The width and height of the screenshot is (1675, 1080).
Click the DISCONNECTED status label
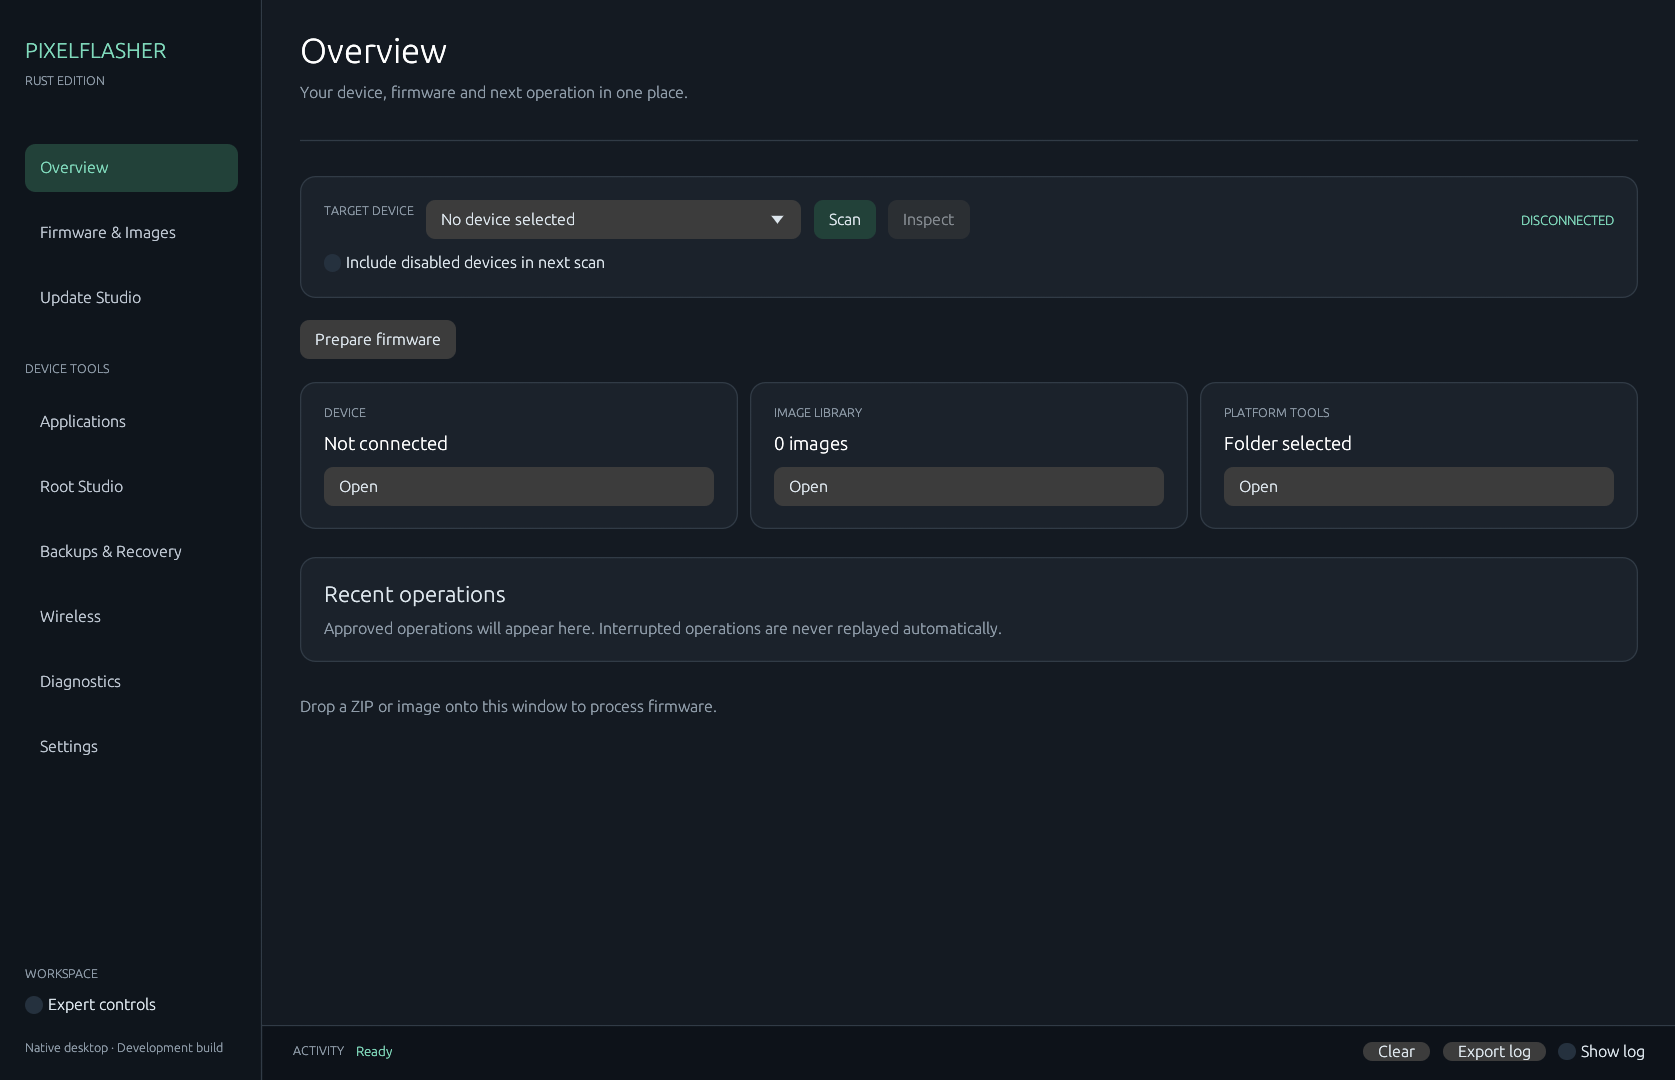pyautogui.click(x=1567, y=221)
